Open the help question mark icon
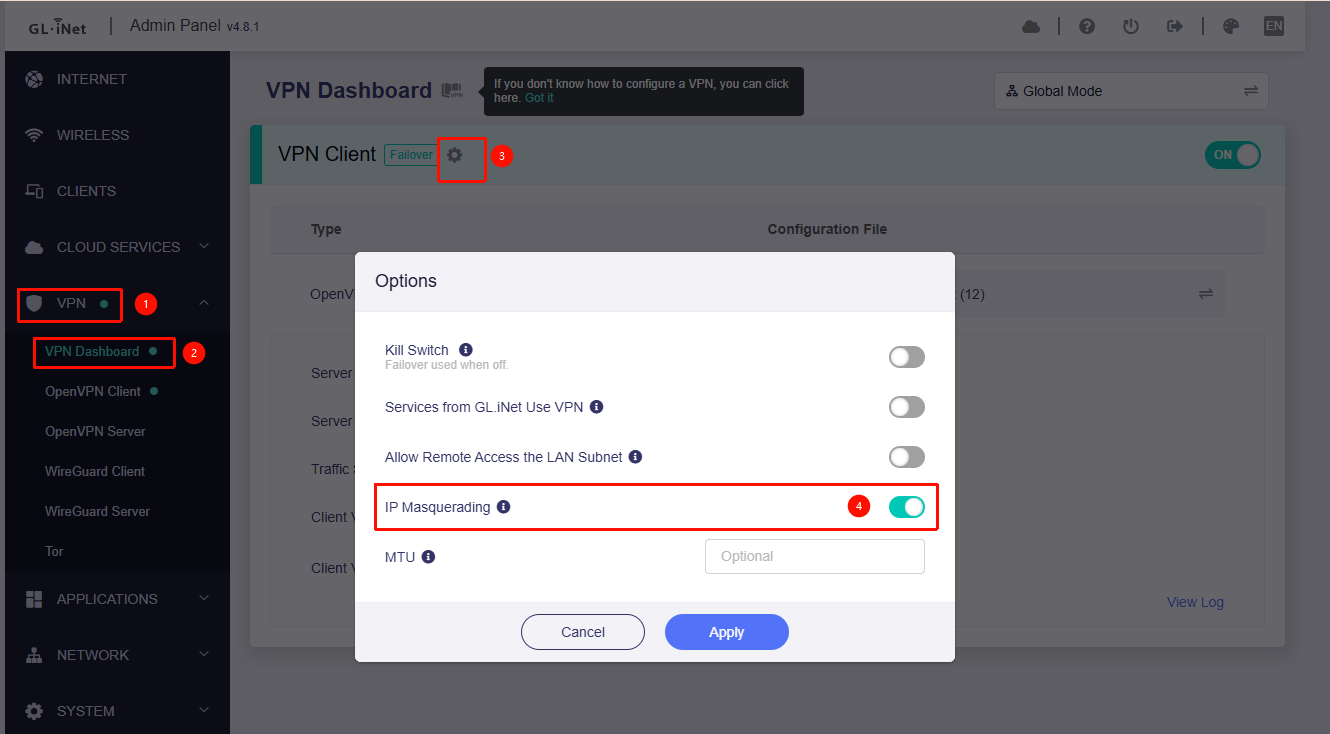The image size is (1330, 734). 1087,27
